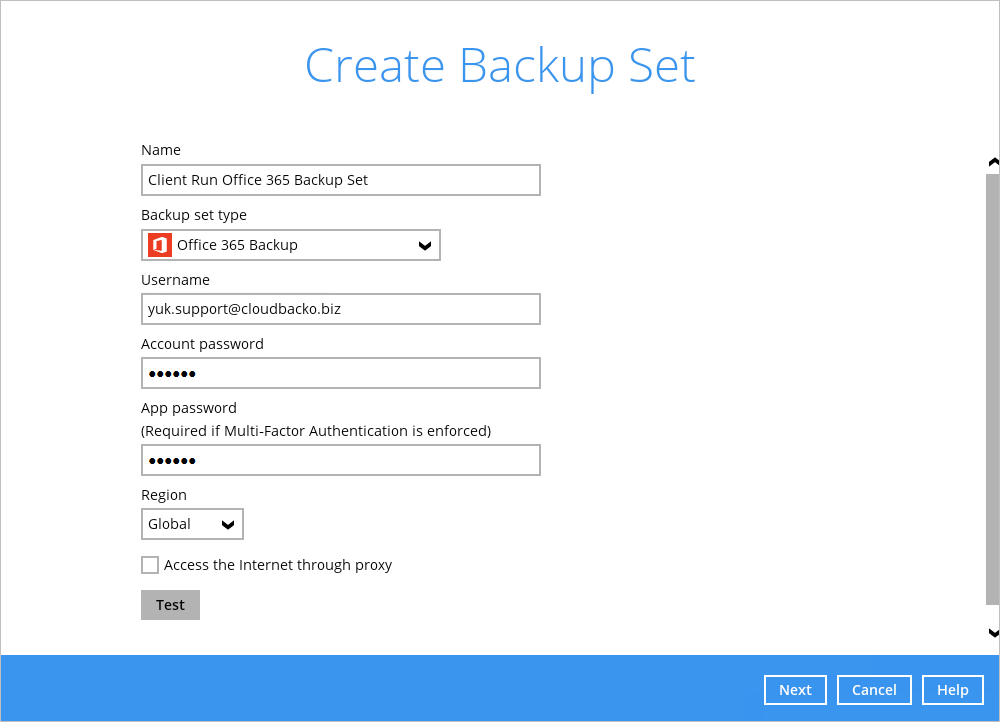The height and width of the screenshot is (722, 1000).
Task: Click the scrollbar up arrow
Action: click(993, 163)
